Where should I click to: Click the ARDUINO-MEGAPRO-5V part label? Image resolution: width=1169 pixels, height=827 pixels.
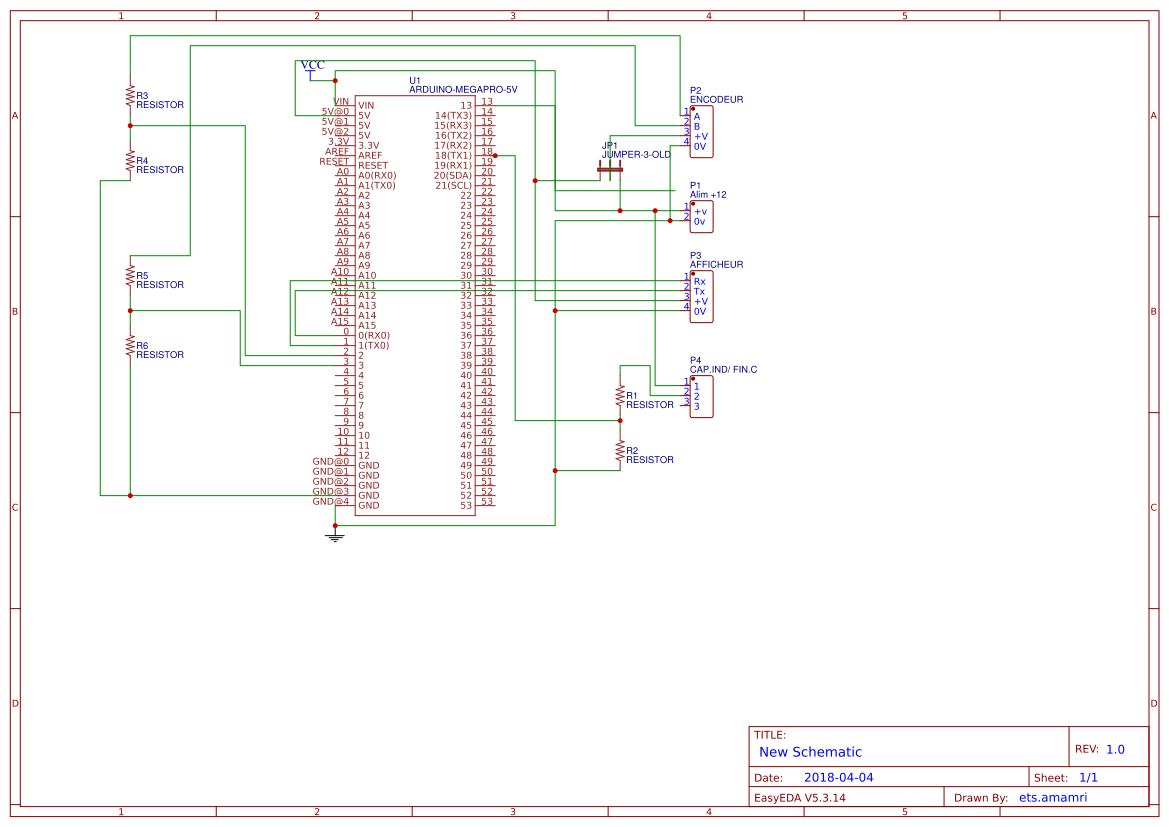[x=463, y=89]
